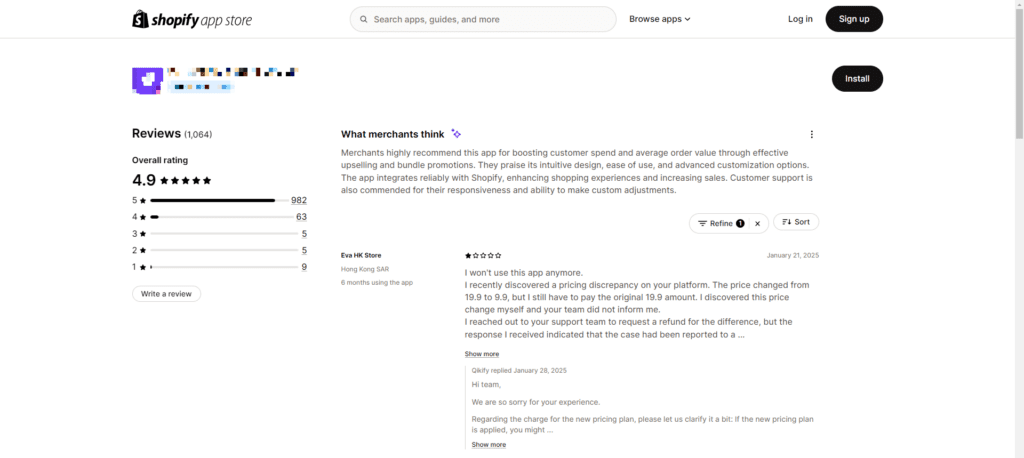
Task: Open the Sort dropdown
Action: point(796,222)
